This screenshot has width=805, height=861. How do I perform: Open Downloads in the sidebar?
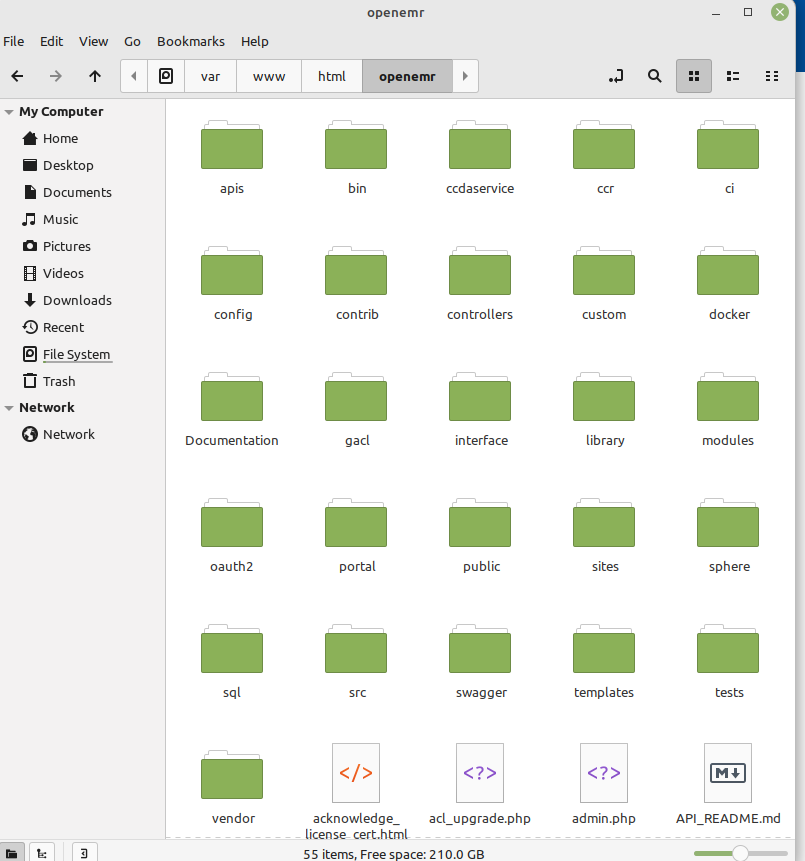[x=83, y=300]
